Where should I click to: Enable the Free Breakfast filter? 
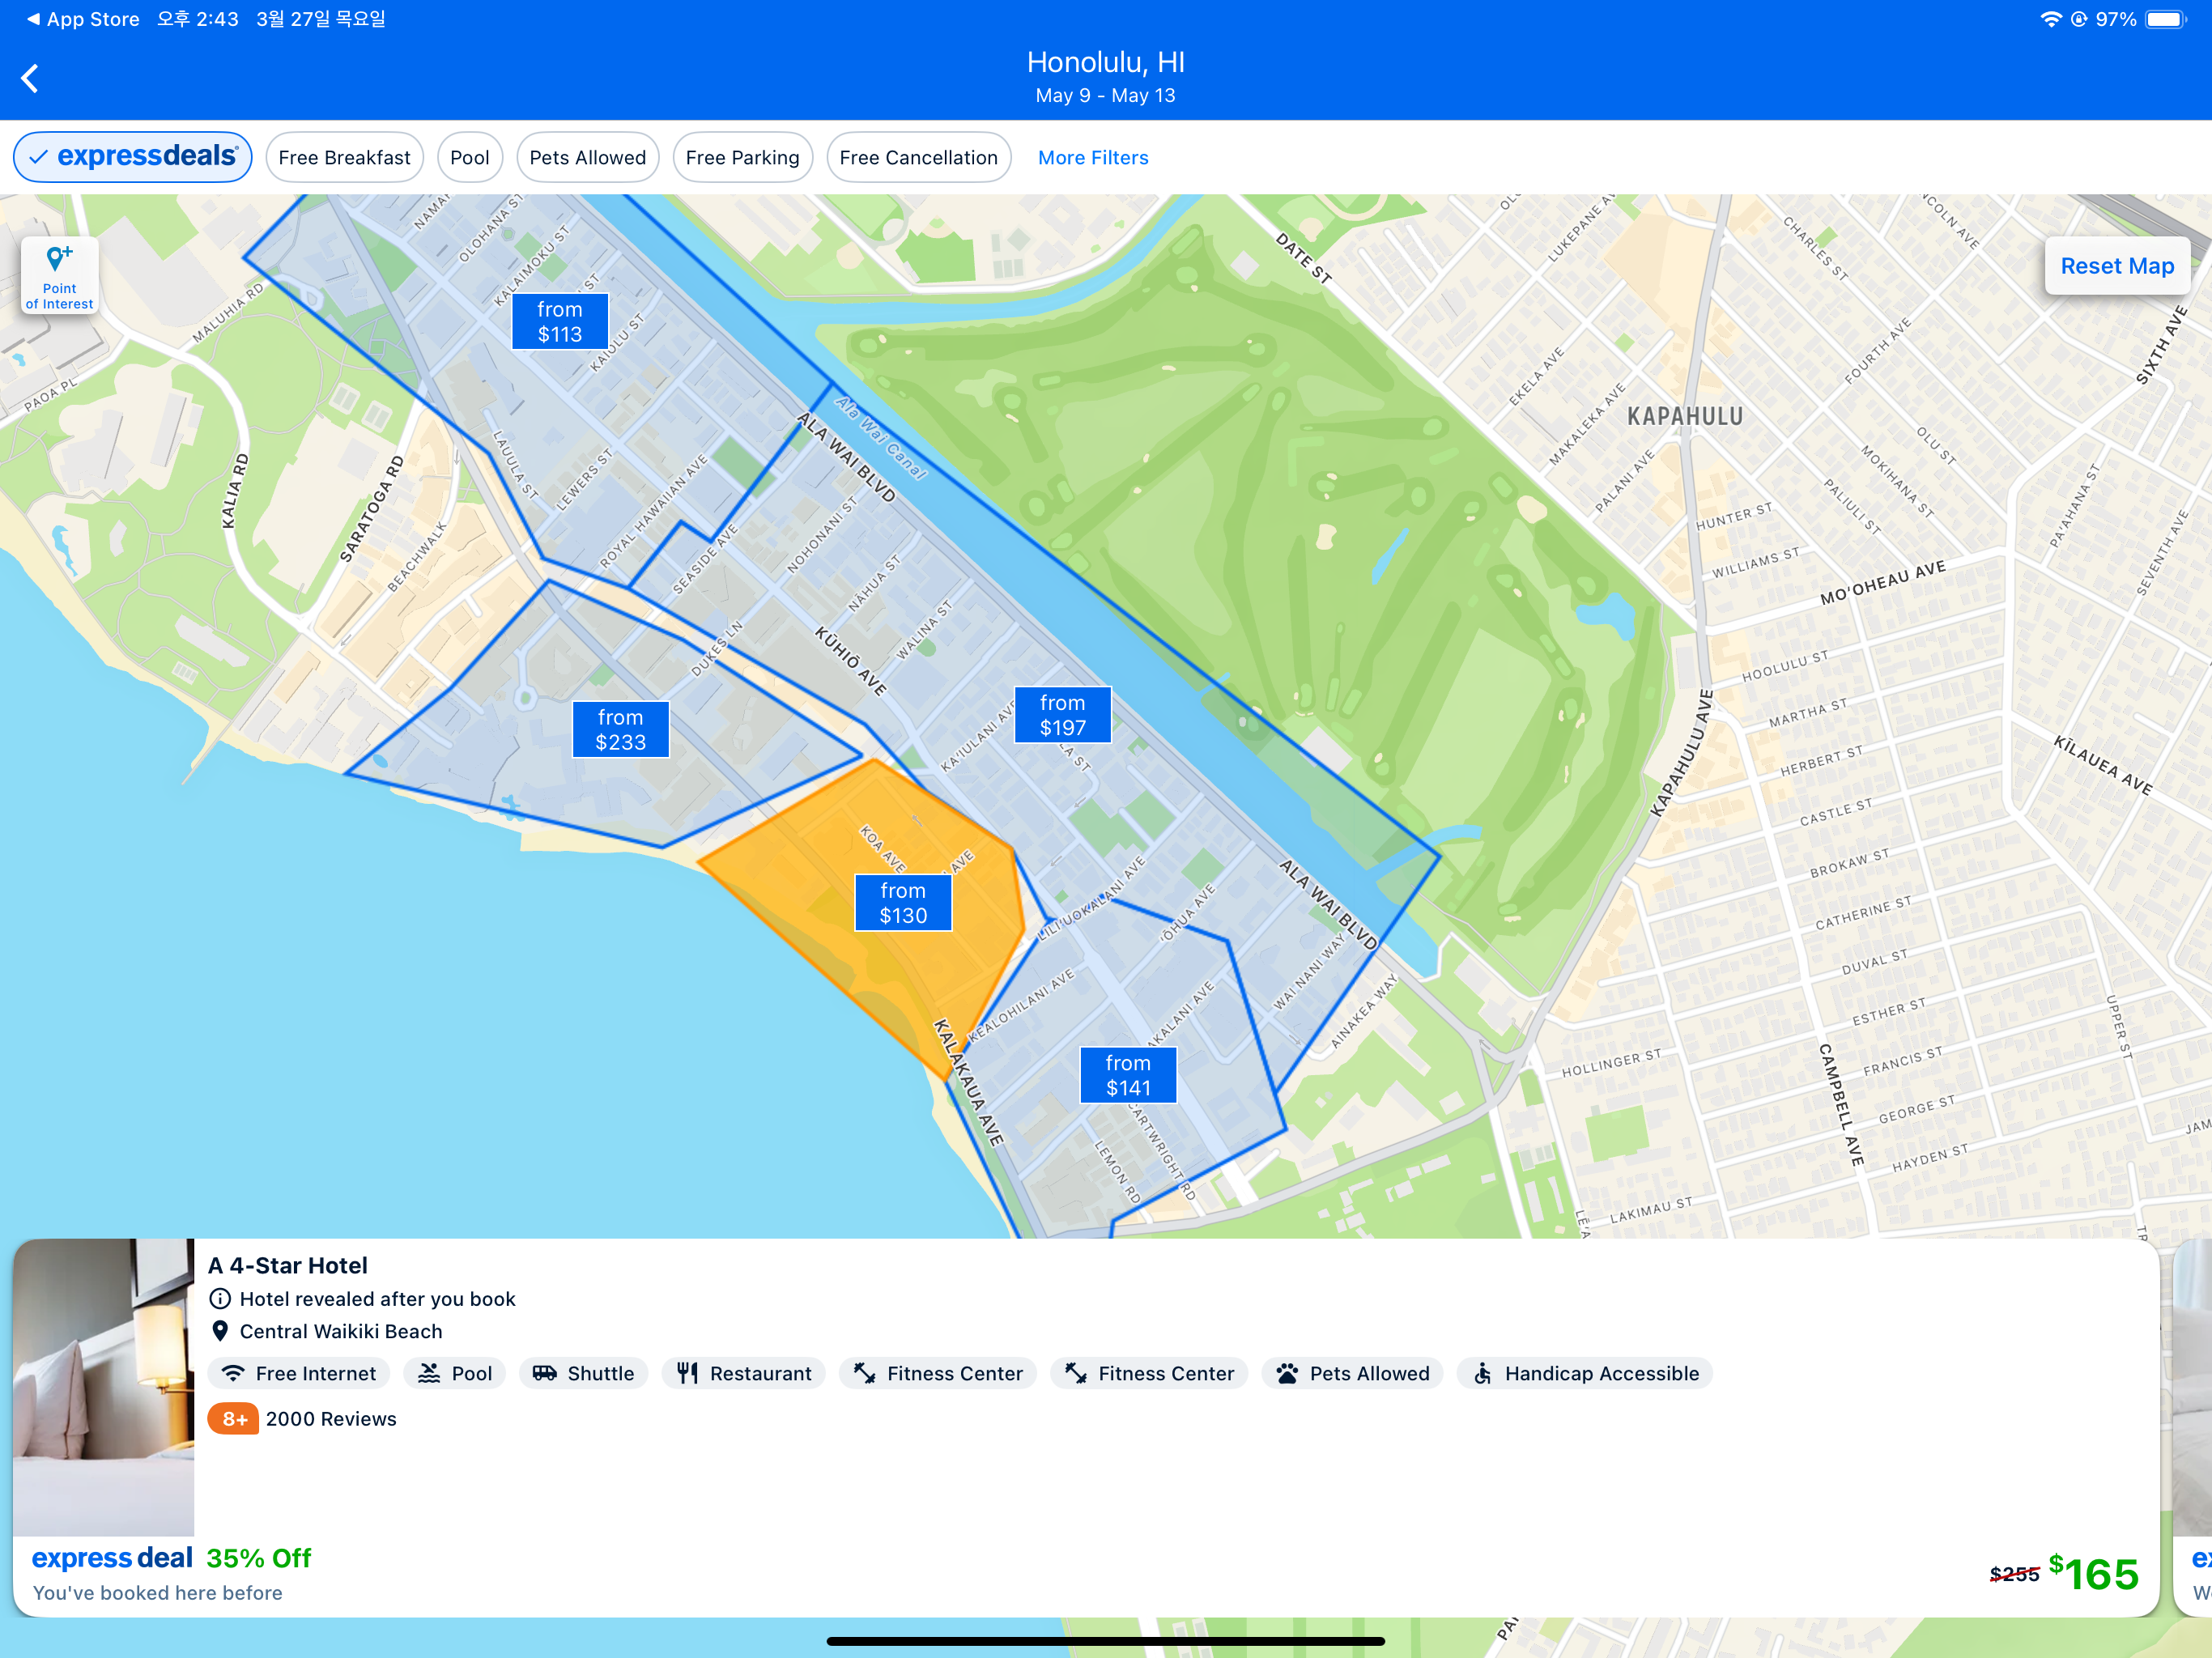[x=345, y=157]
